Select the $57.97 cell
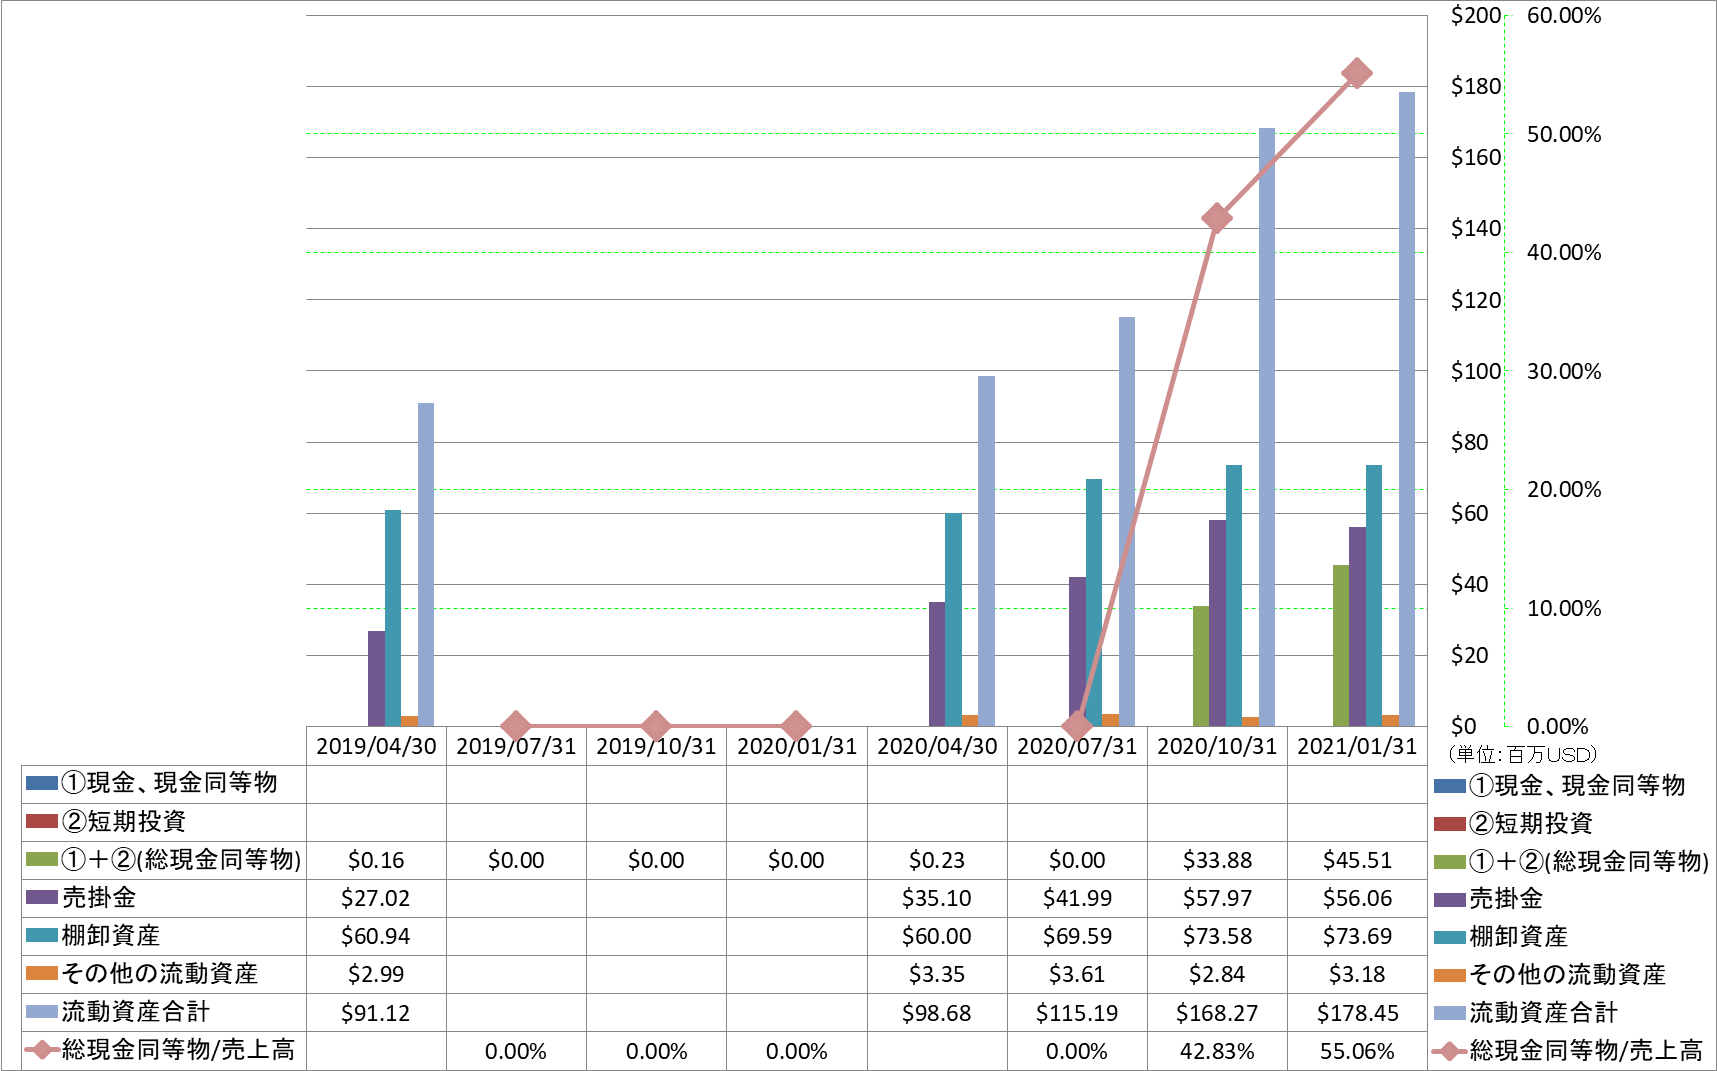 (1217, 898)
